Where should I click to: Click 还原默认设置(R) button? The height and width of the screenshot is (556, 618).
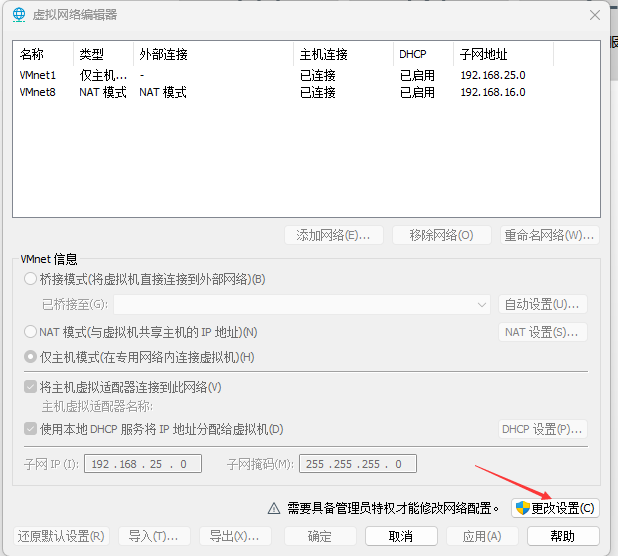point(61,536)
